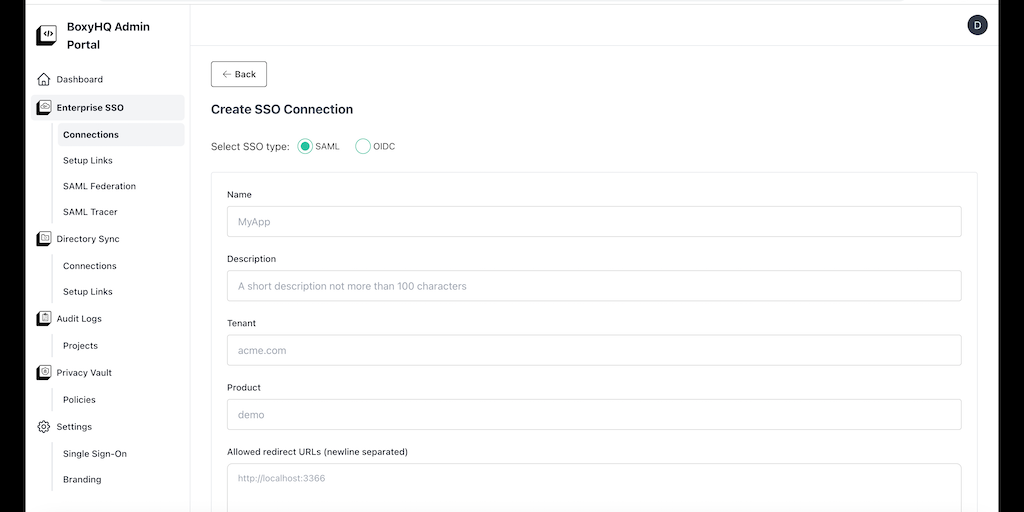The image size is (1024, 512).
Task: Focus the Description text field
Action: [594, 286]
